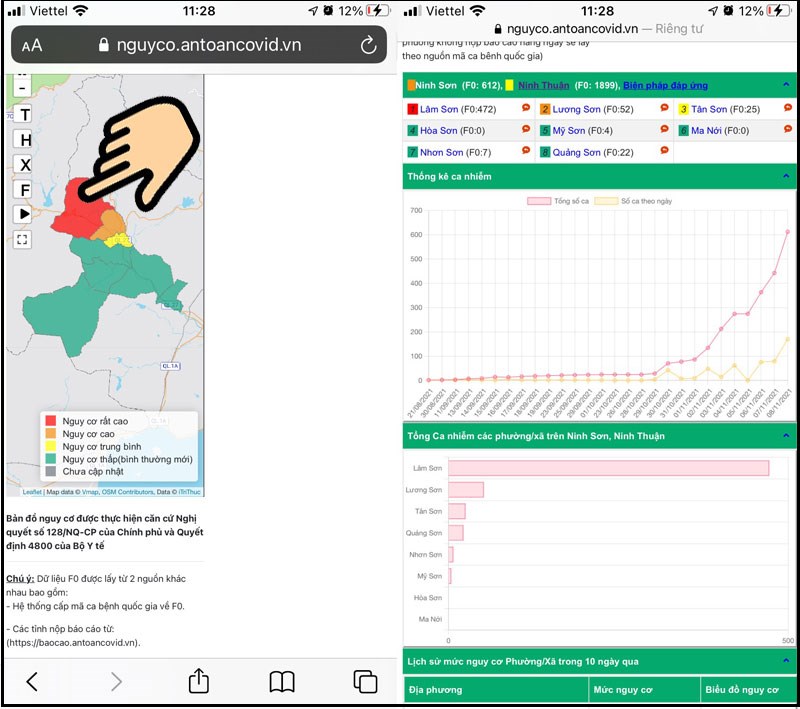Tap the H map control button
This screenshot has height=709, width=800.
tap(22, 139)
